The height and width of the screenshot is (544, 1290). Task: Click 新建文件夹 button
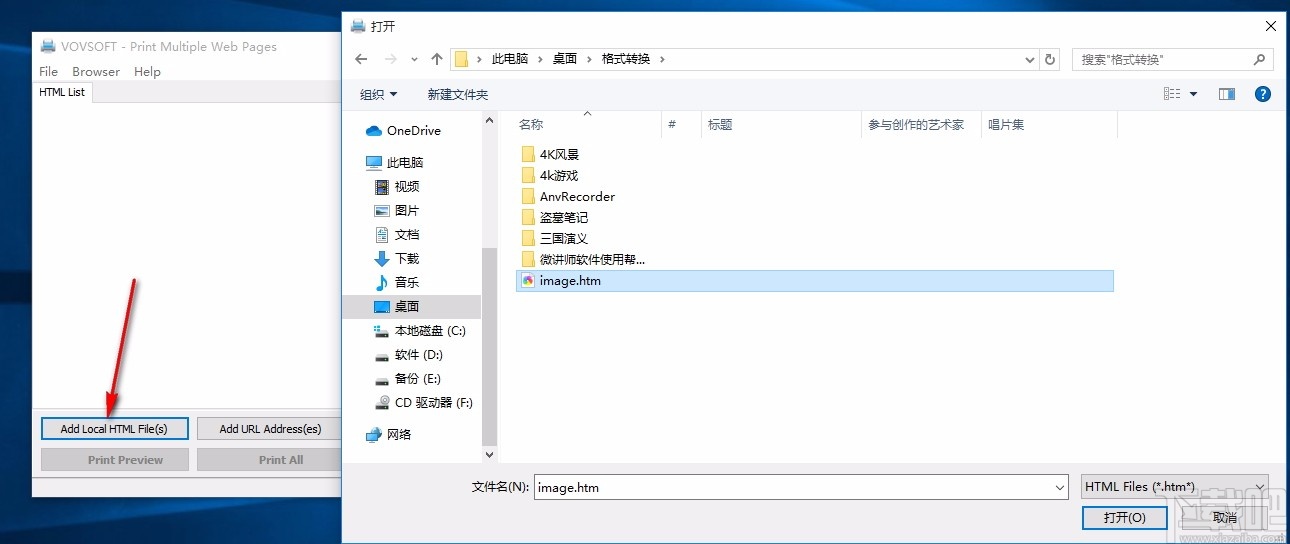click(x=458, y=94)
